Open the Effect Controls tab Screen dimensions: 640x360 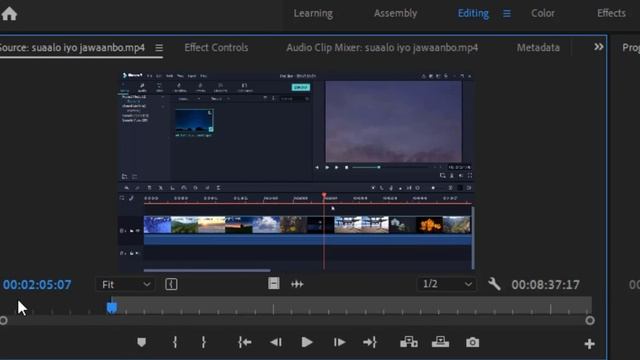coord(216,48)
